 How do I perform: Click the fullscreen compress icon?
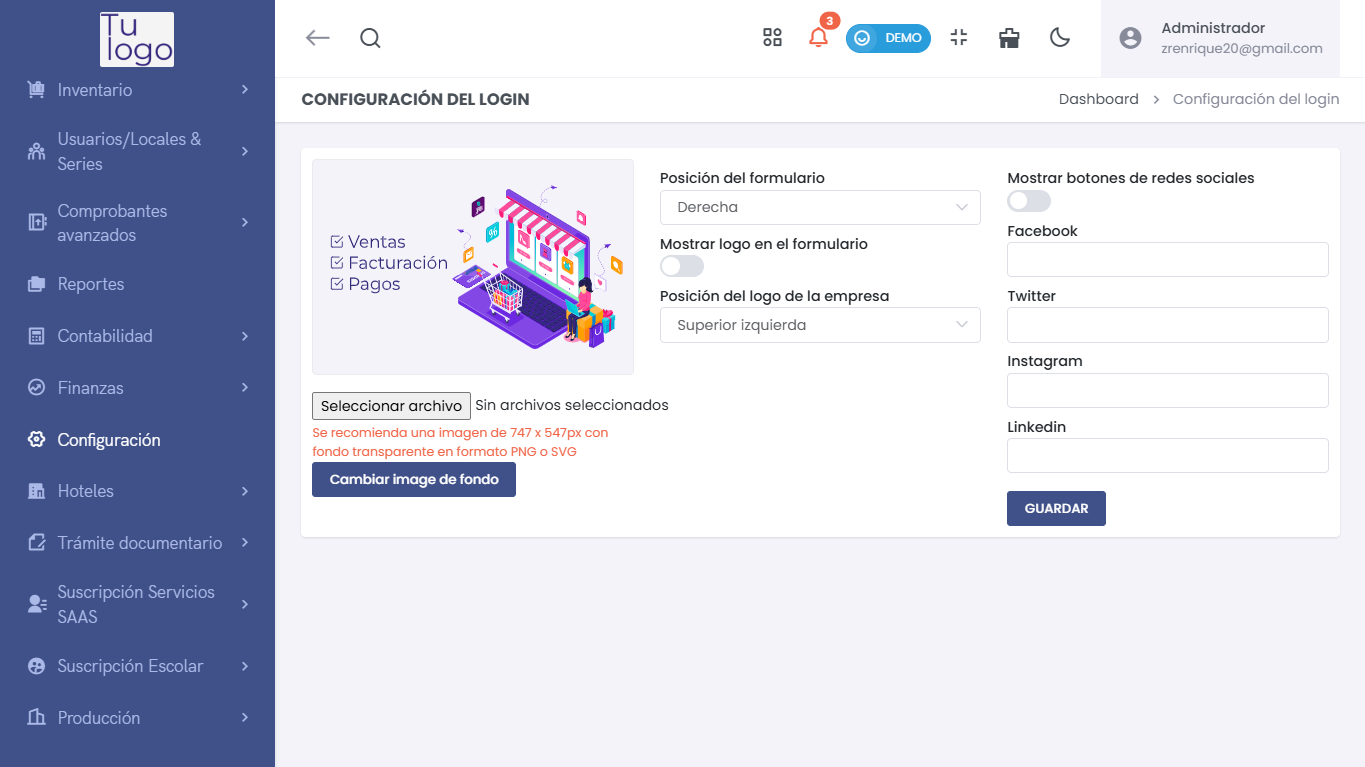[x=958, y=38]
